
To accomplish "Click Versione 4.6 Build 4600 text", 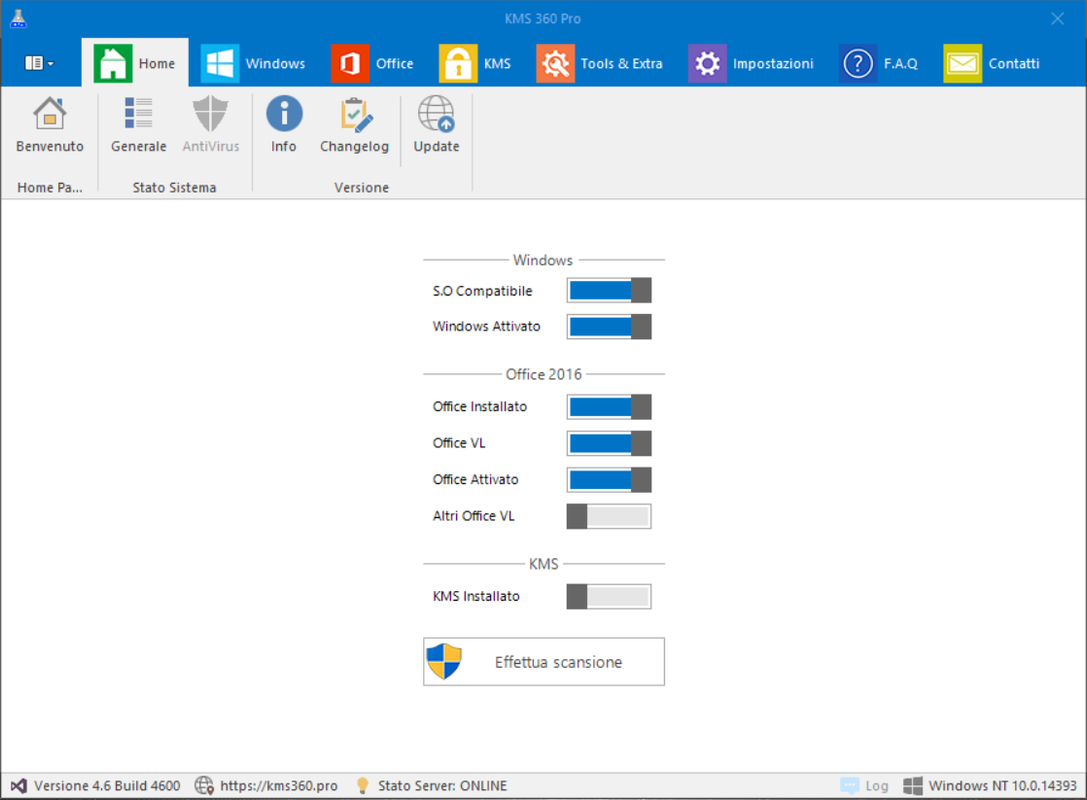I will [x=107, y=785].
